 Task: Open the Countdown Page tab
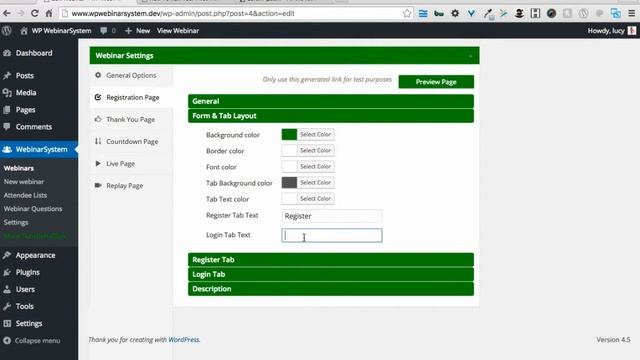(x=131, y=142)
